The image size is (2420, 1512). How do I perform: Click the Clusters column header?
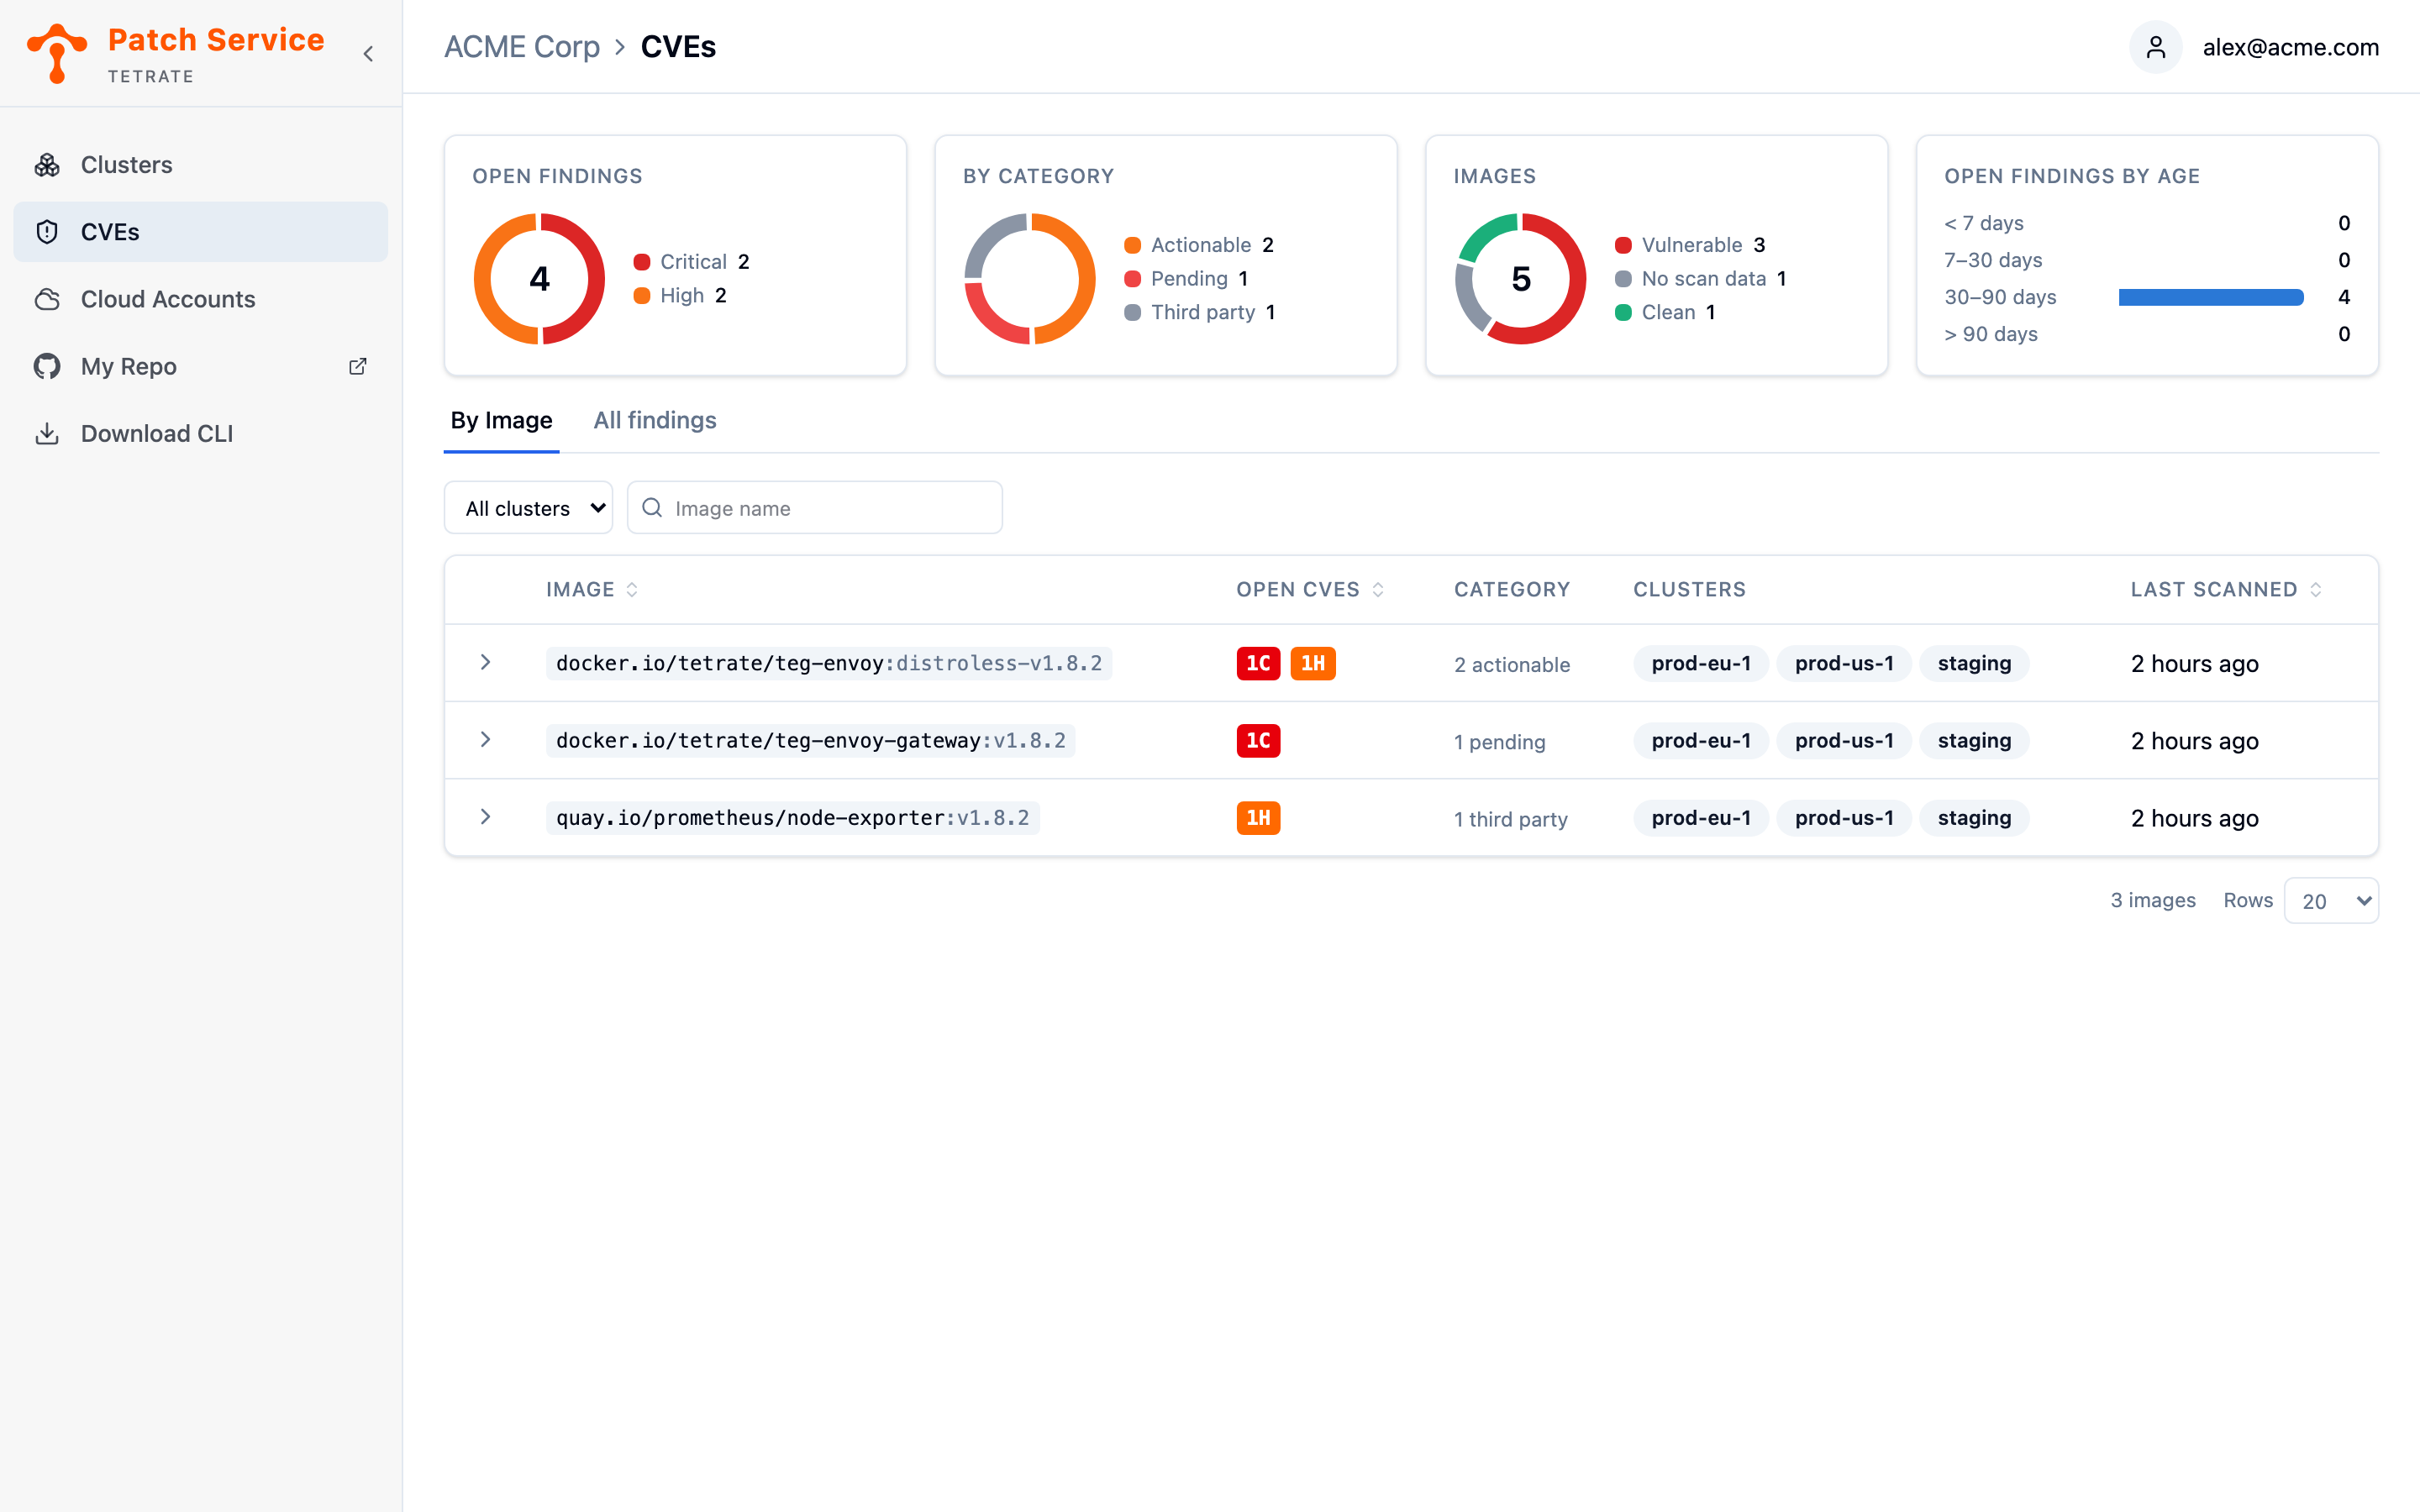point(1689,590)
